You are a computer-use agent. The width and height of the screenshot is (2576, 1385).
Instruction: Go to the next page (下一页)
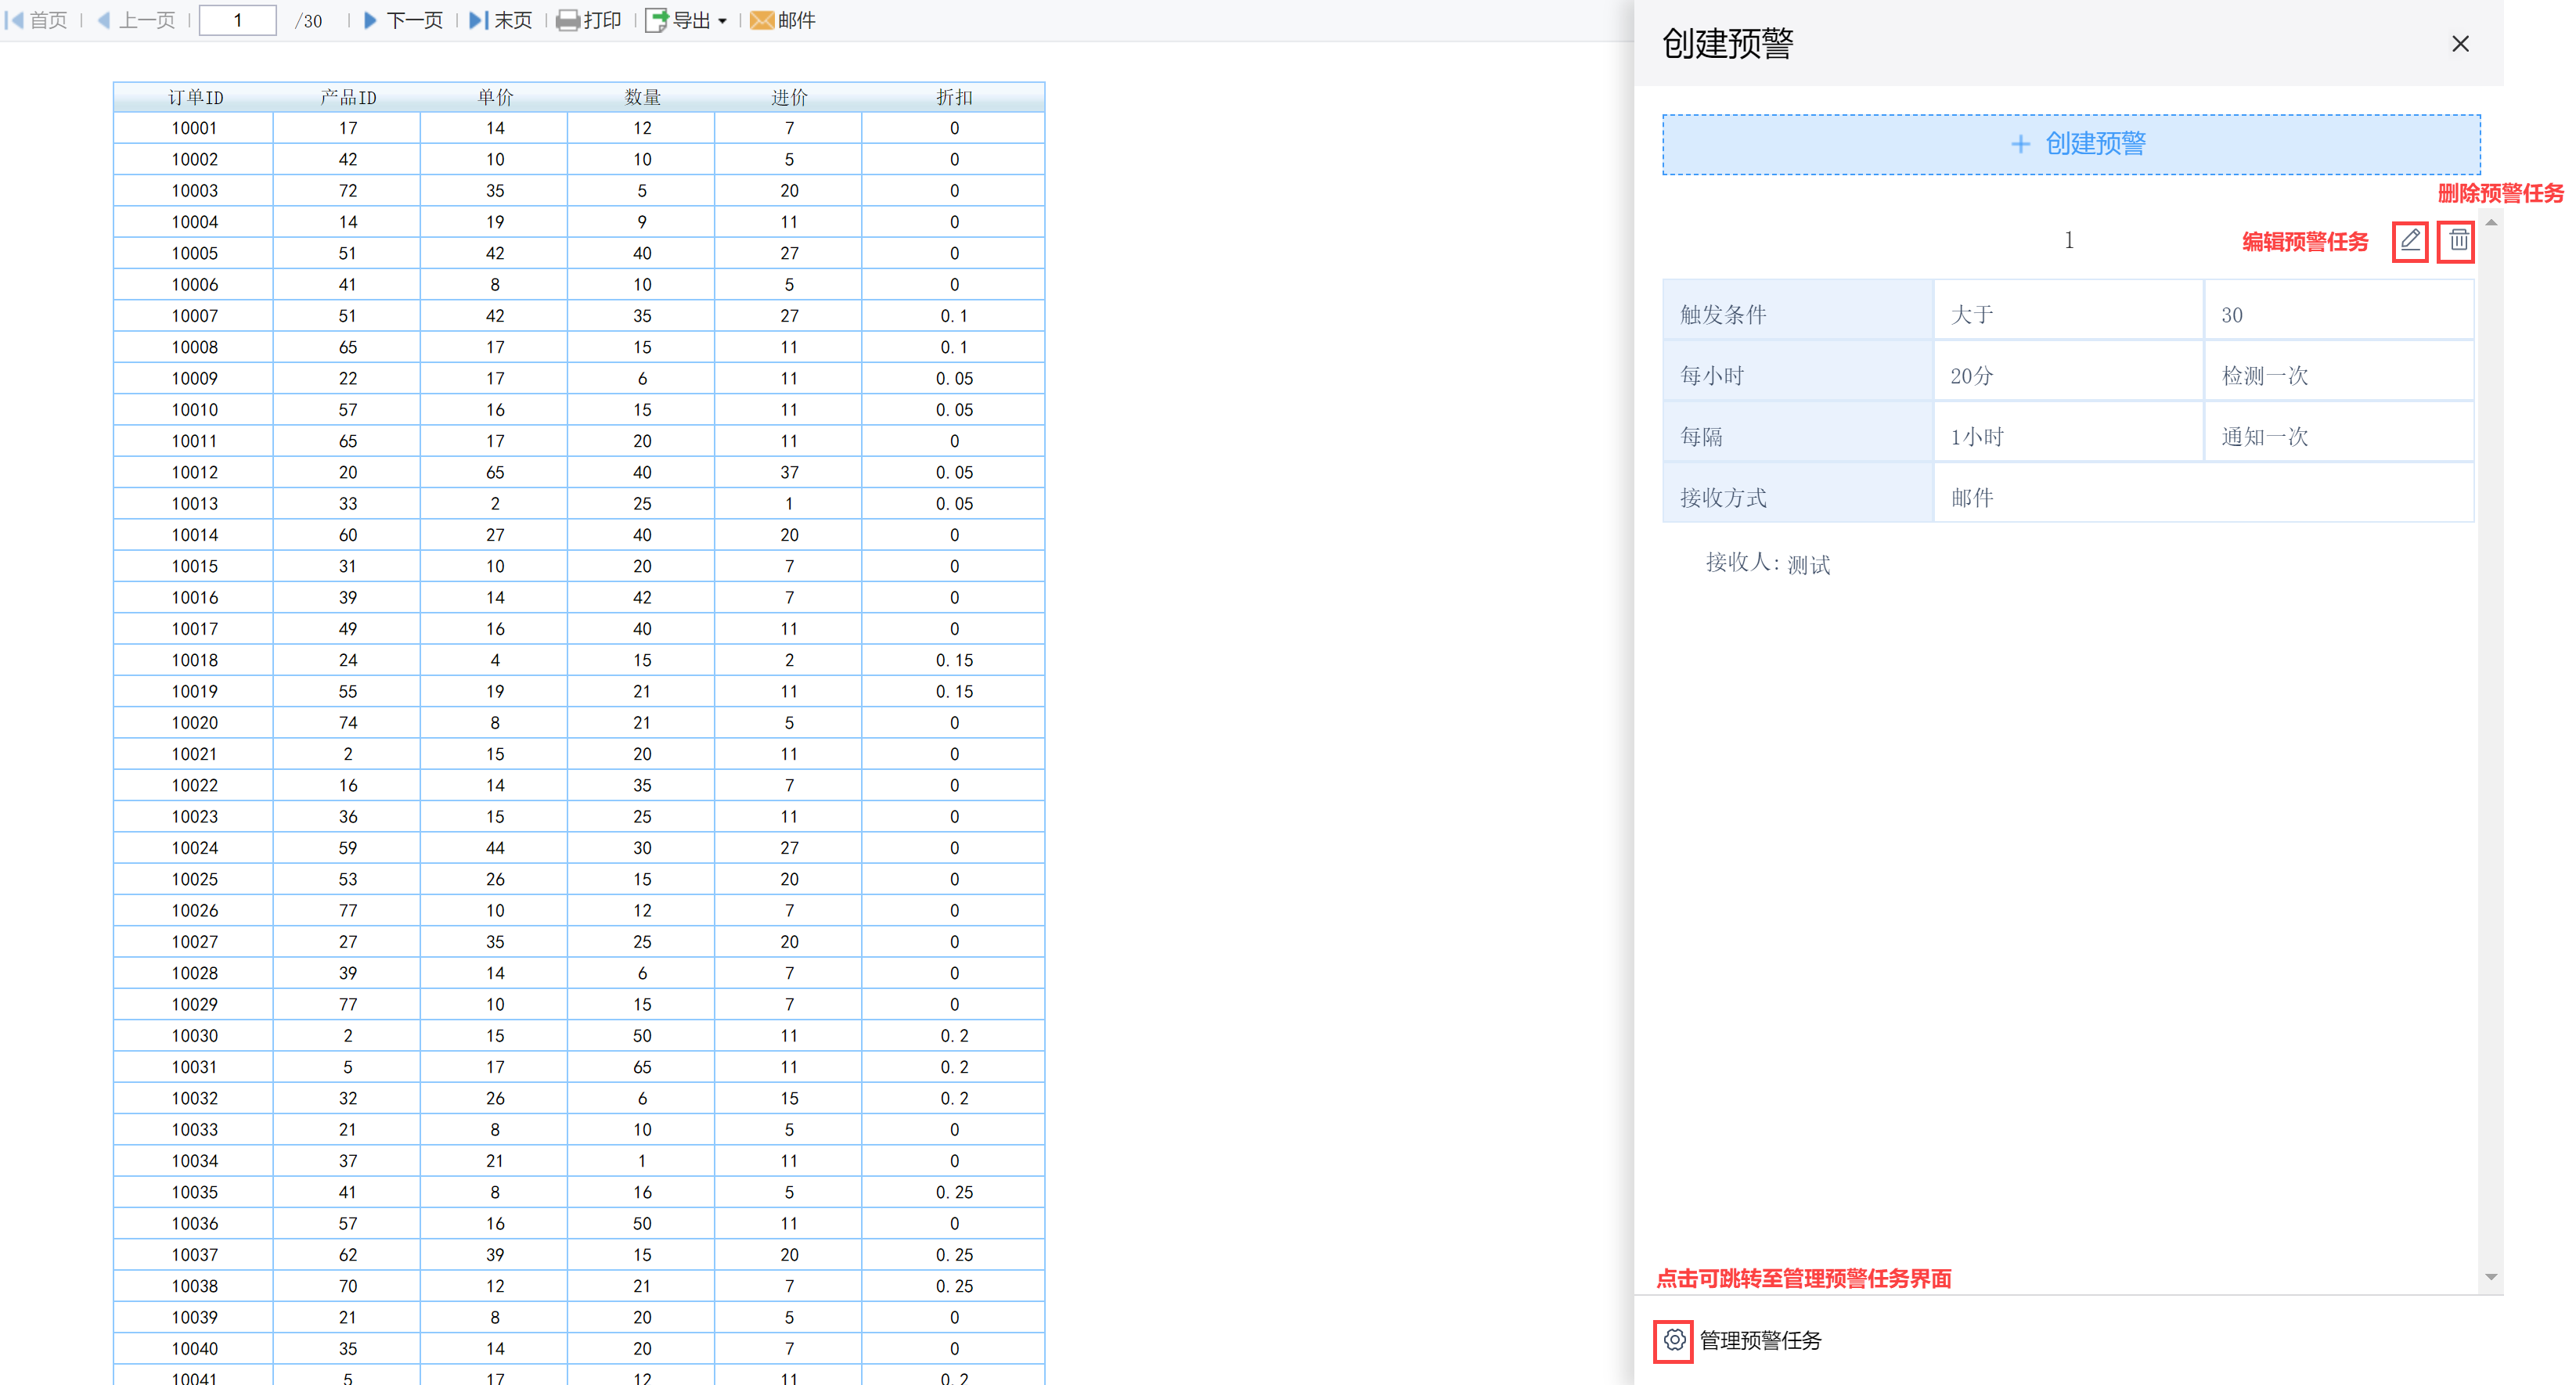coord(403,20)
